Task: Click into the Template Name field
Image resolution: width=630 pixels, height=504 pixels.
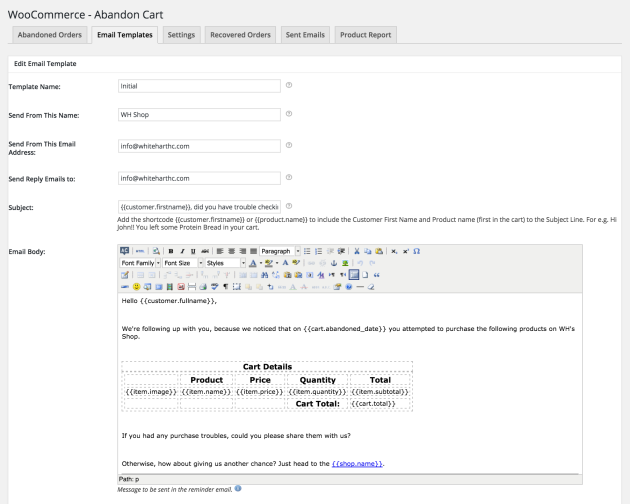Action: [199, 86]
